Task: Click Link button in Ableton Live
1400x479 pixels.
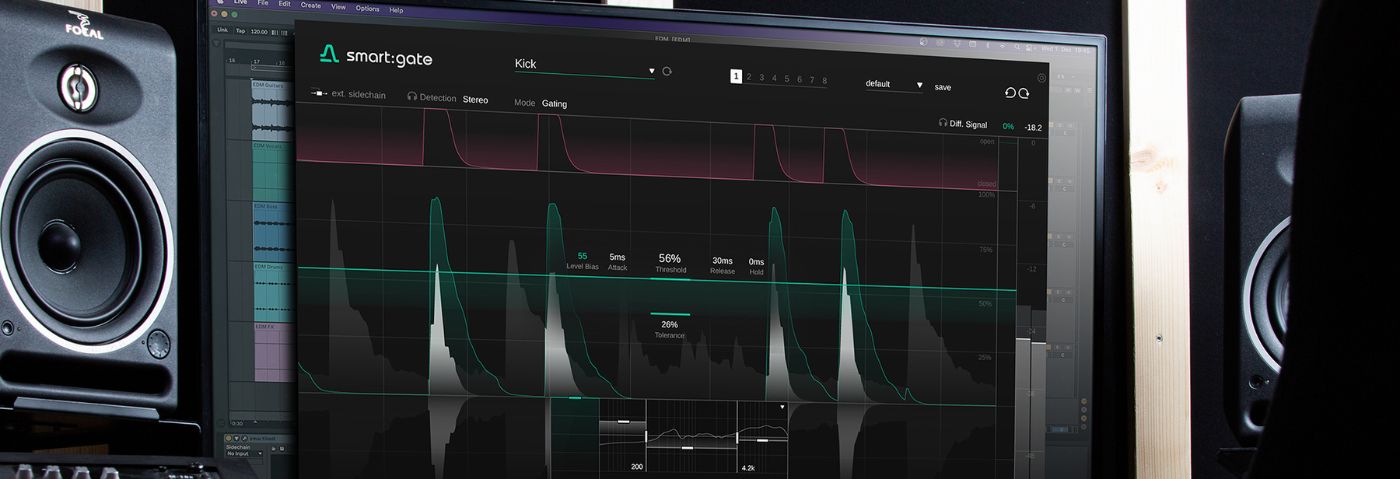Action: 223,30
